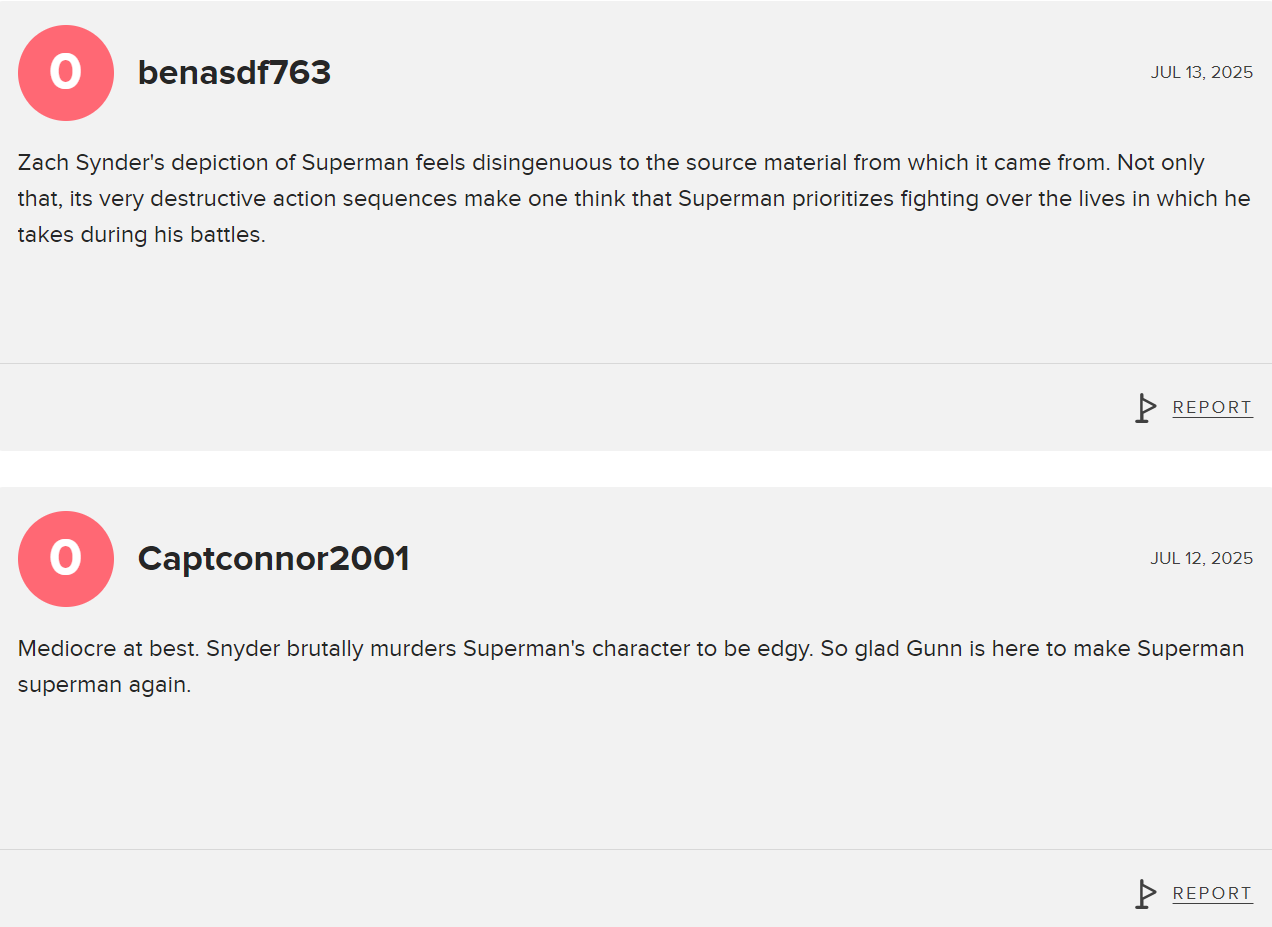The width and height of the screenshot is (1272, 927).
Task: Open the Captconnor2001 username
Action: (x=273, y=559)
